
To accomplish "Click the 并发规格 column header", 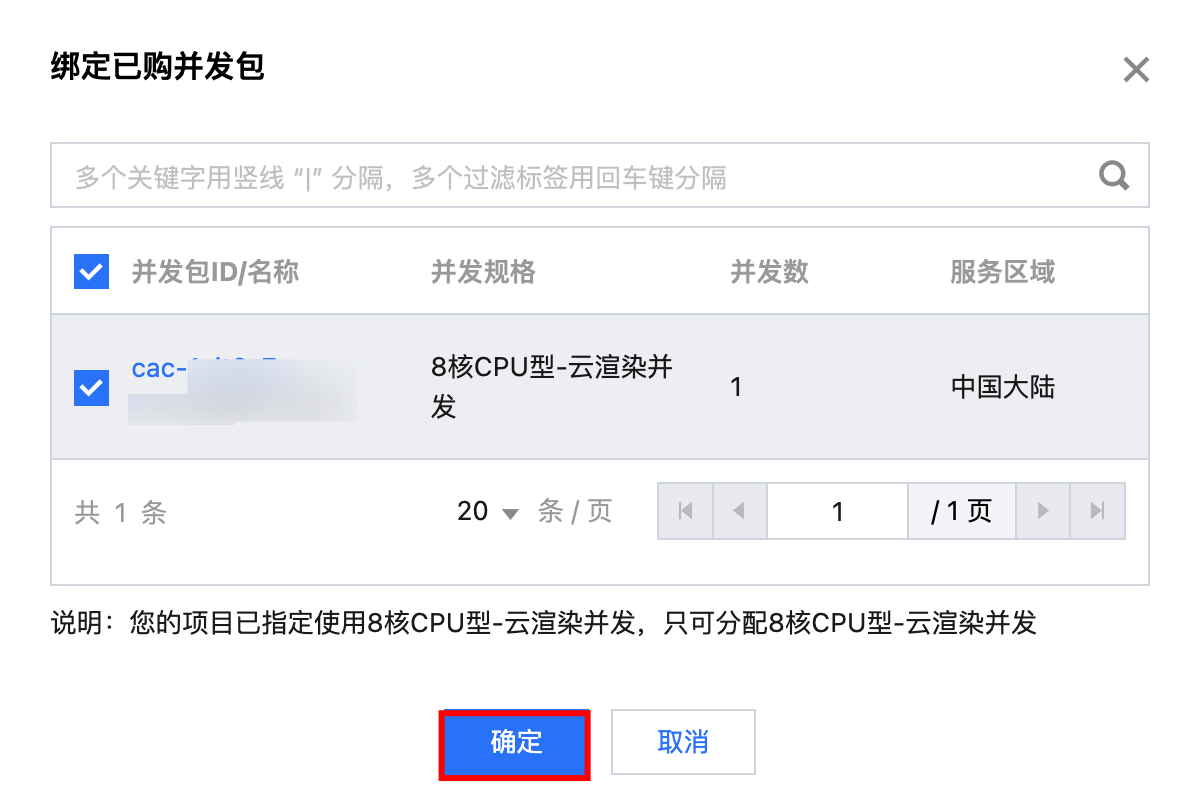I will pos(483,271).
